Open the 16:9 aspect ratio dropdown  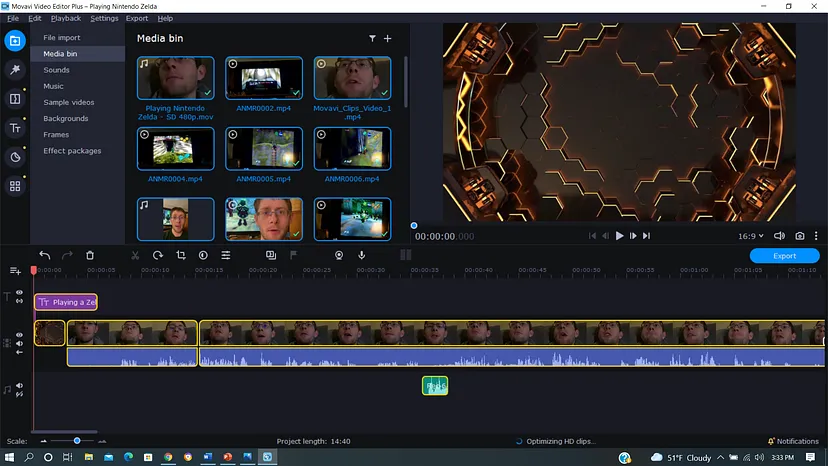(x=750, y=236)
